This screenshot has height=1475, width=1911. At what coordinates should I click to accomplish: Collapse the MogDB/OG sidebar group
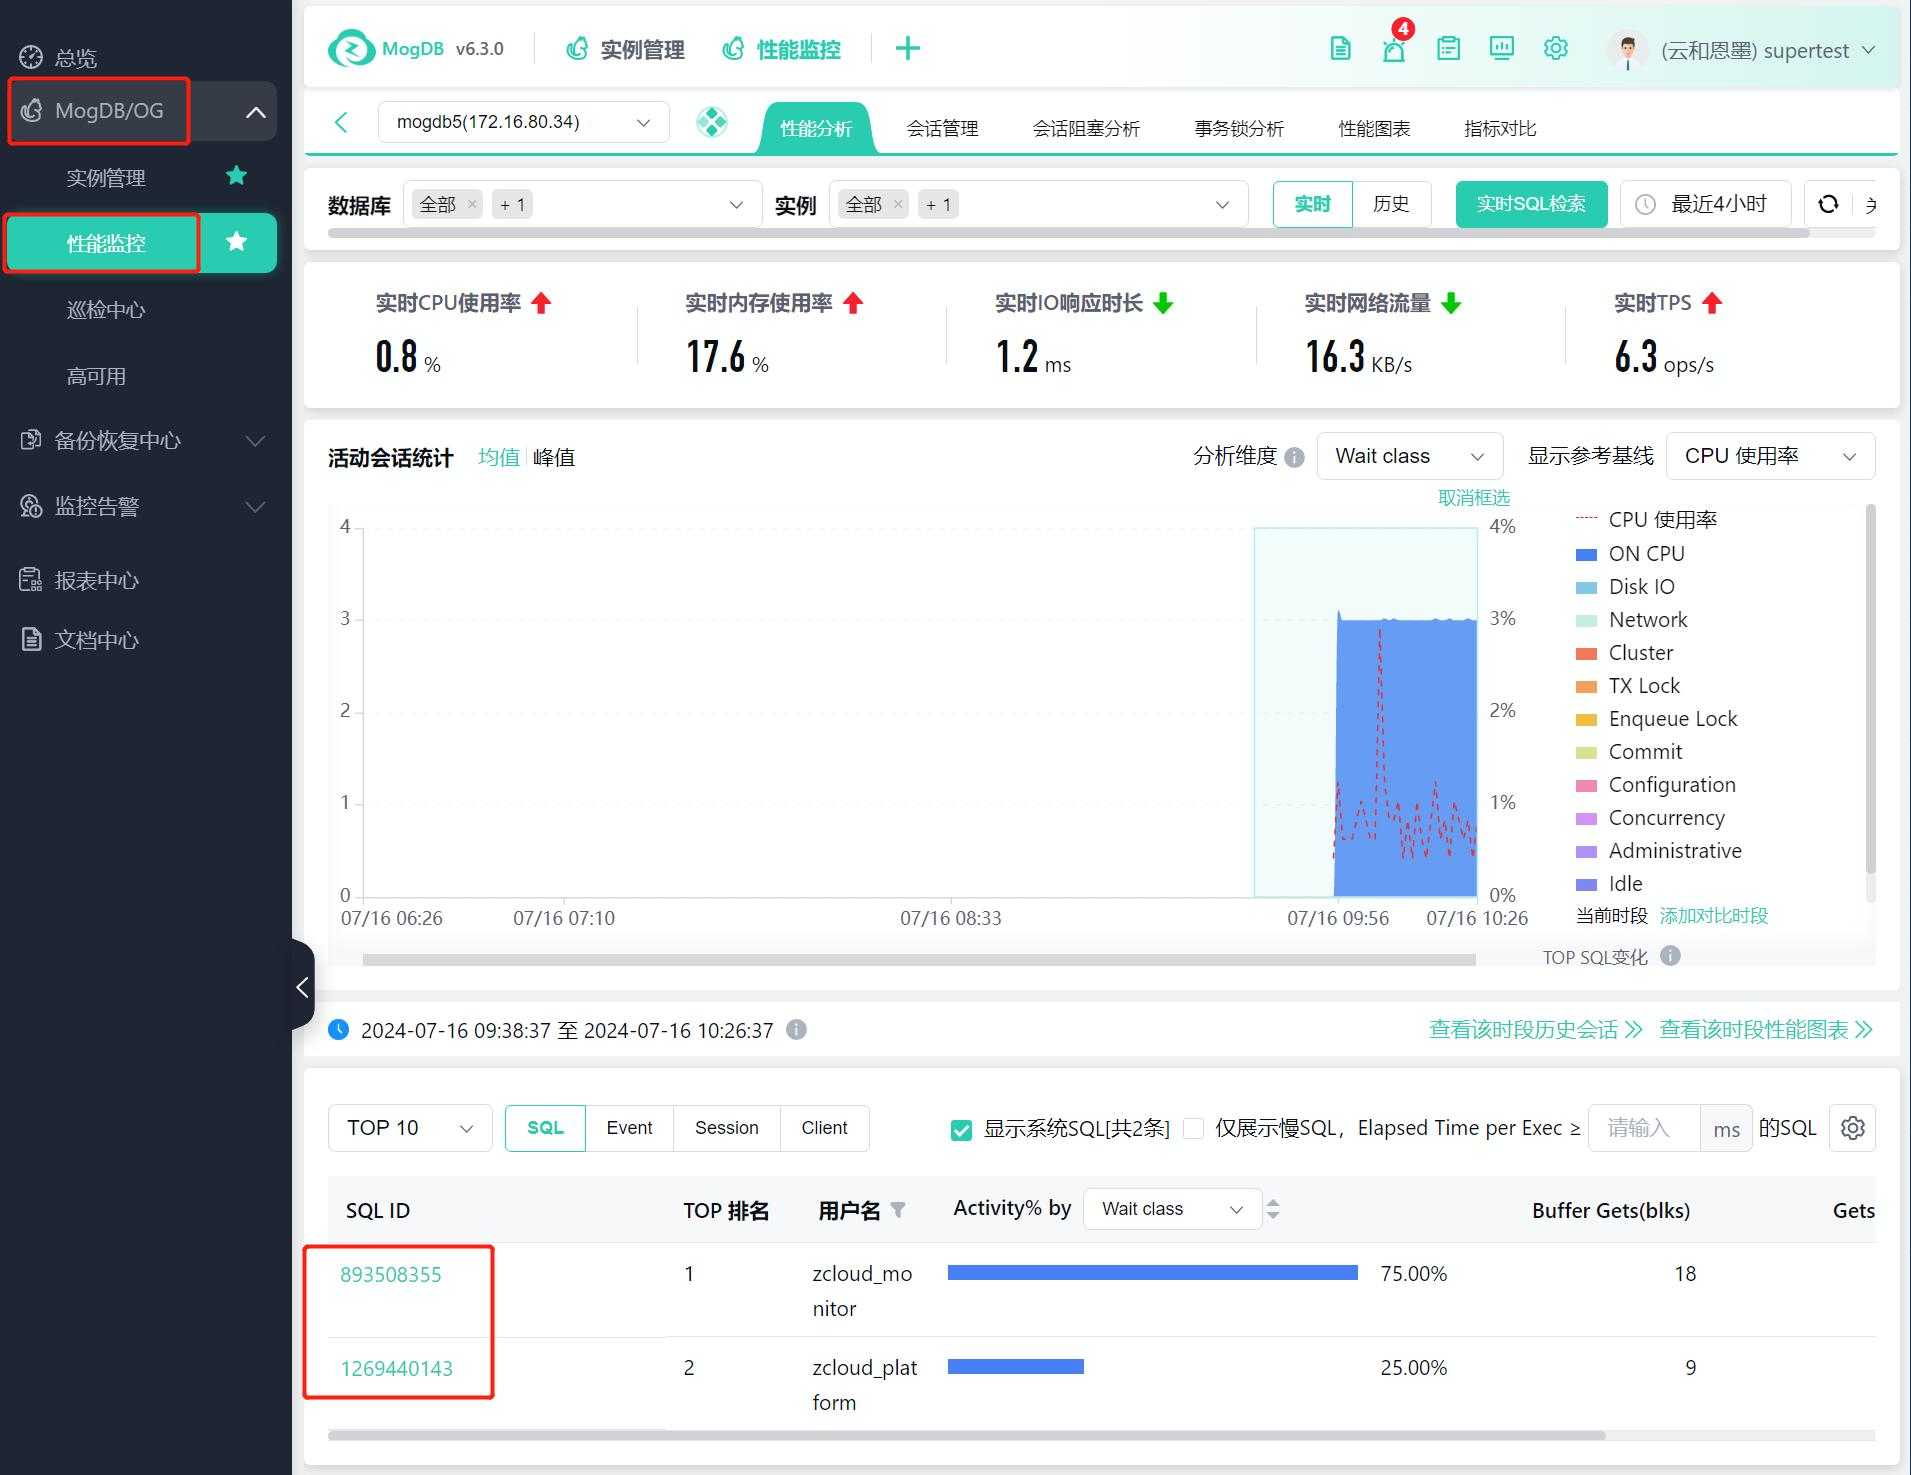pos(256,111)
